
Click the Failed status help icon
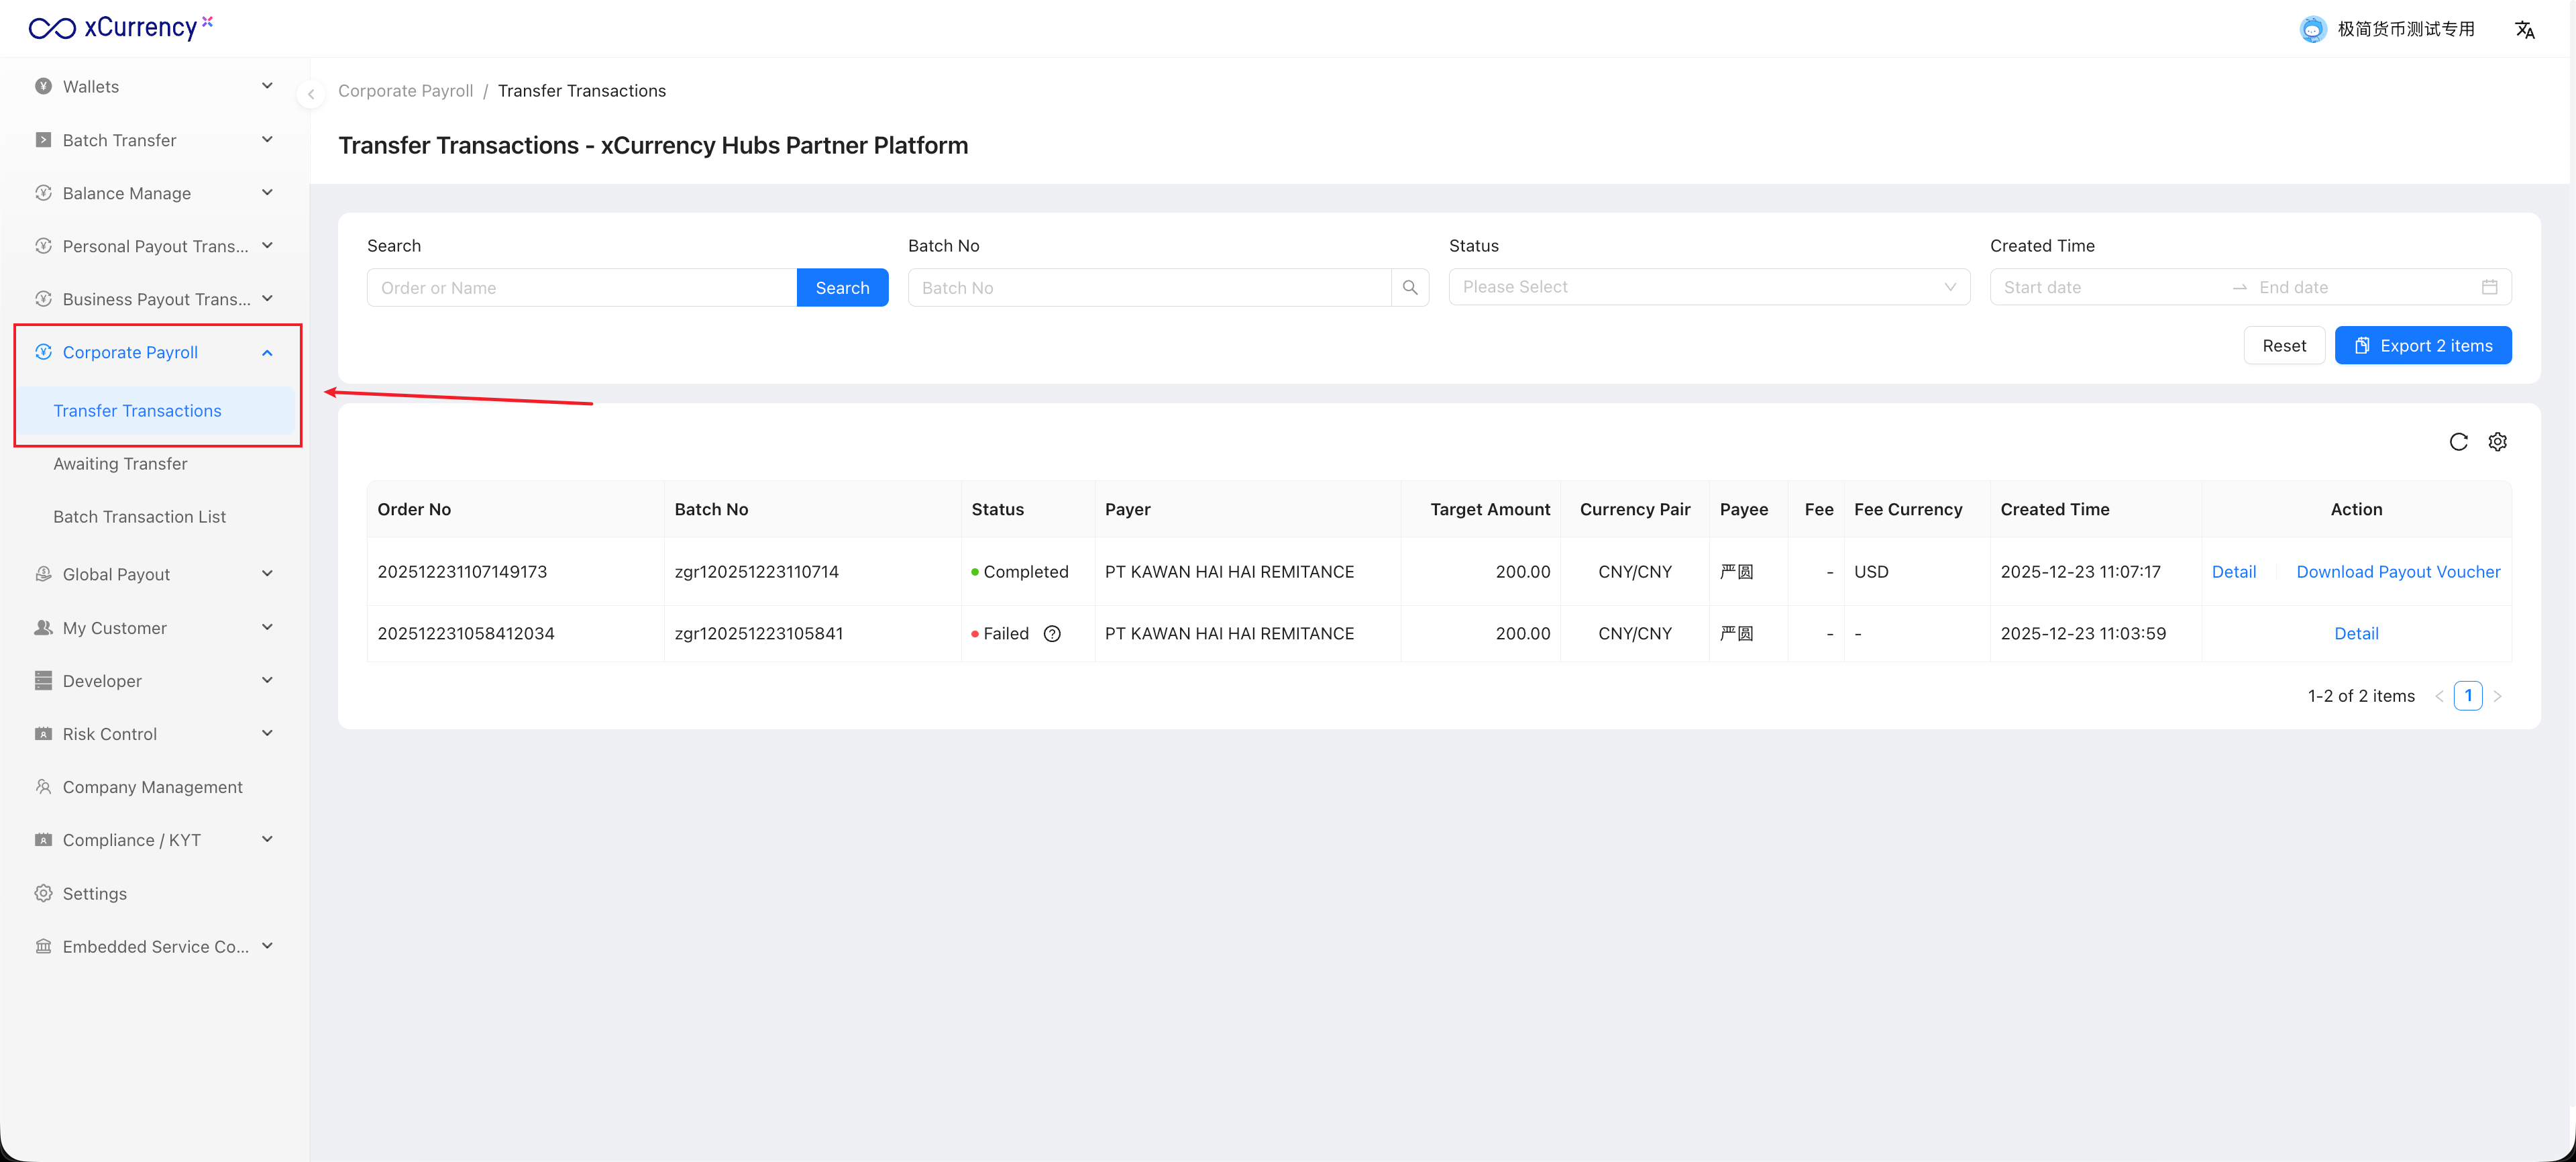1052,634
